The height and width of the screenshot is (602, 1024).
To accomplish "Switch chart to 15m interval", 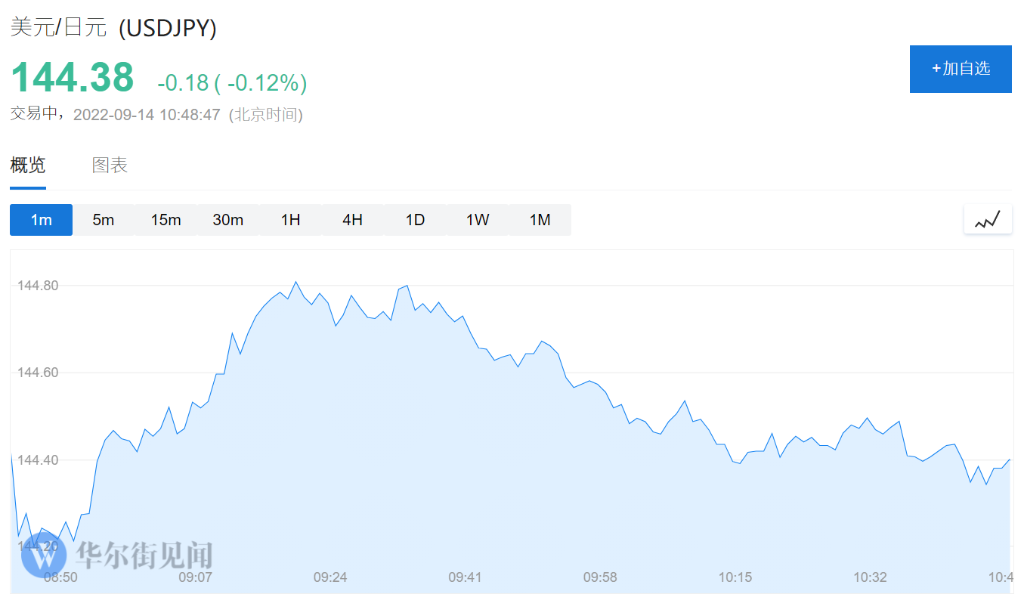I will (166, 220).
